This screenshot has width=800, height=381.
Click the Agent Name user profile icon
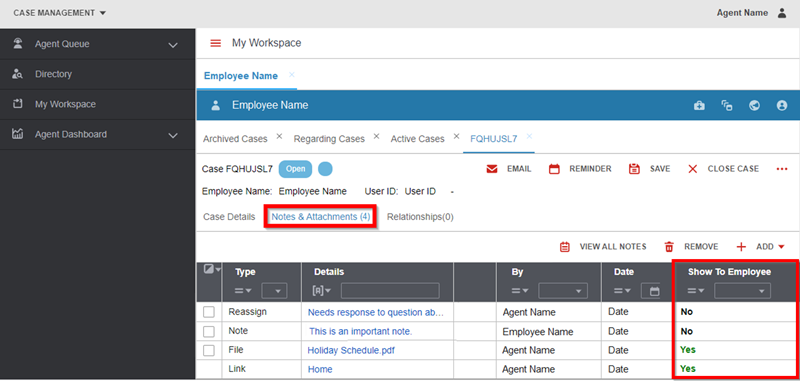click(782, 13)
